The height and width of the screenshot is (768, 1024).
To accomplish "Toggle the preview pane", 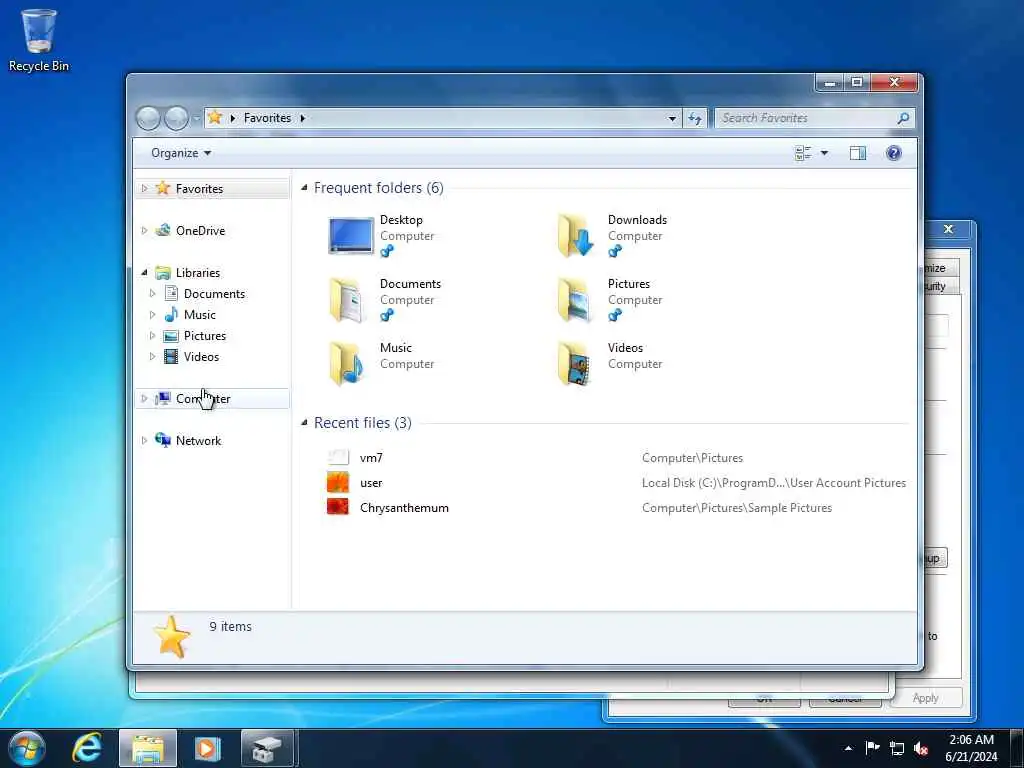I will click(x=857, y=153).
